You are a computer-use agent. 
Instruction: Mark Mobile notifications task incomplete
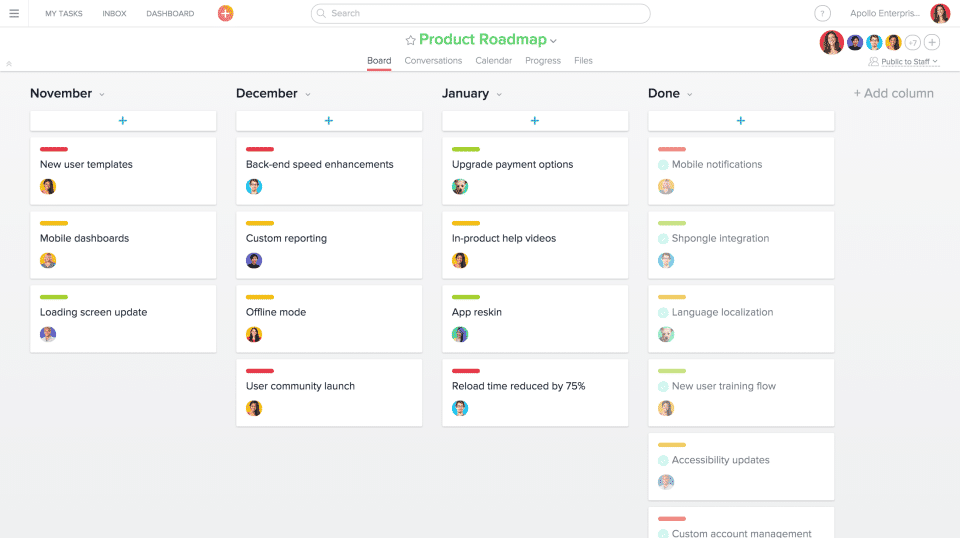(663, 165)
